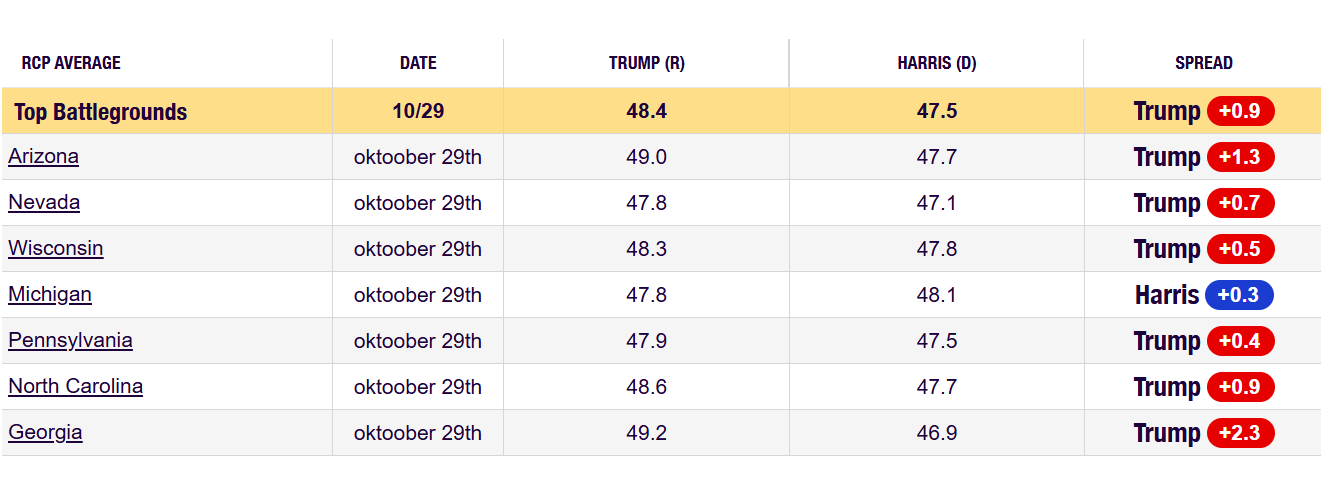
Task: Click the Harris (D) column header
Action: (x=936, y=63)
